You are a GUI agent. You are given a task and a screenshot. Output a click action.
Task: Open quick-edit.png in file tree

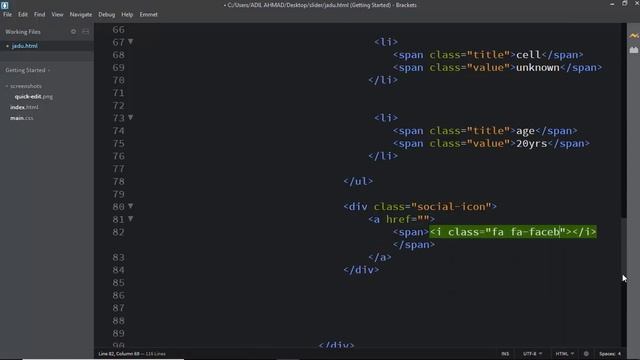33,97
